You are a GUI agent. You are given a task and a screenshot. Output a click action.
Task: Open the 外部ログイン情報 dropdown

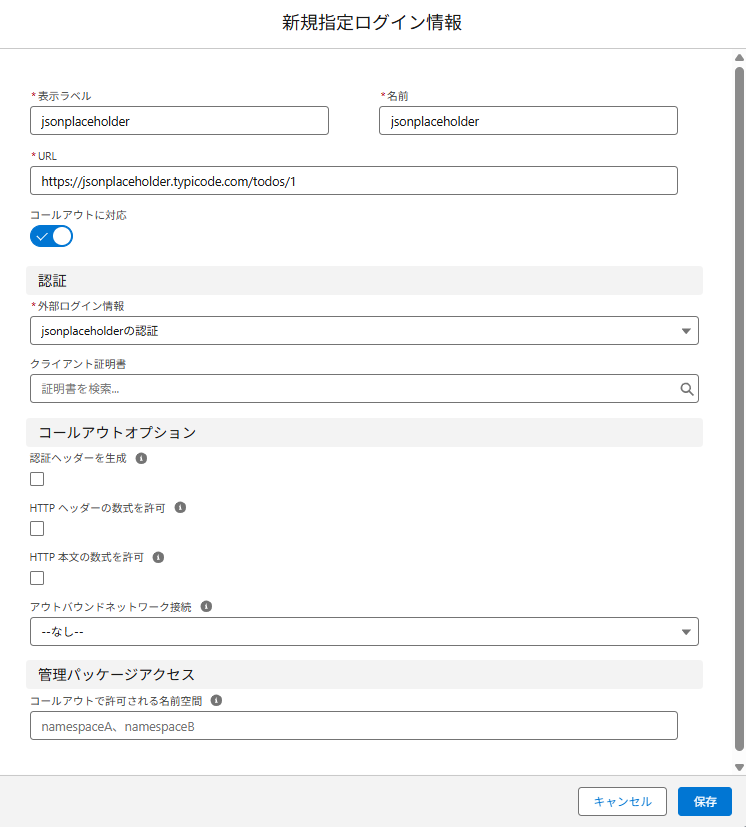coord(364,331)
